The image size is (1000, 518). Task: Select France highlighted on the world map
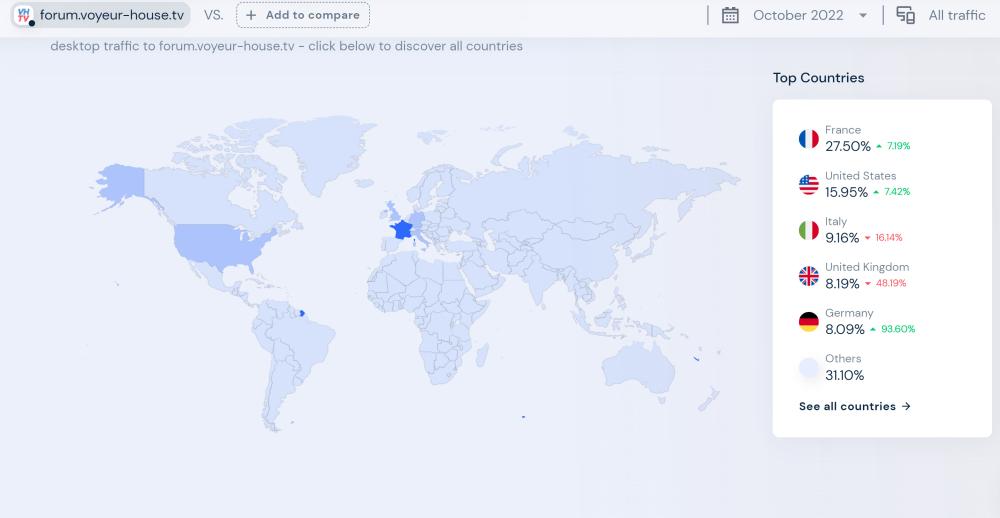pos(402,229)
